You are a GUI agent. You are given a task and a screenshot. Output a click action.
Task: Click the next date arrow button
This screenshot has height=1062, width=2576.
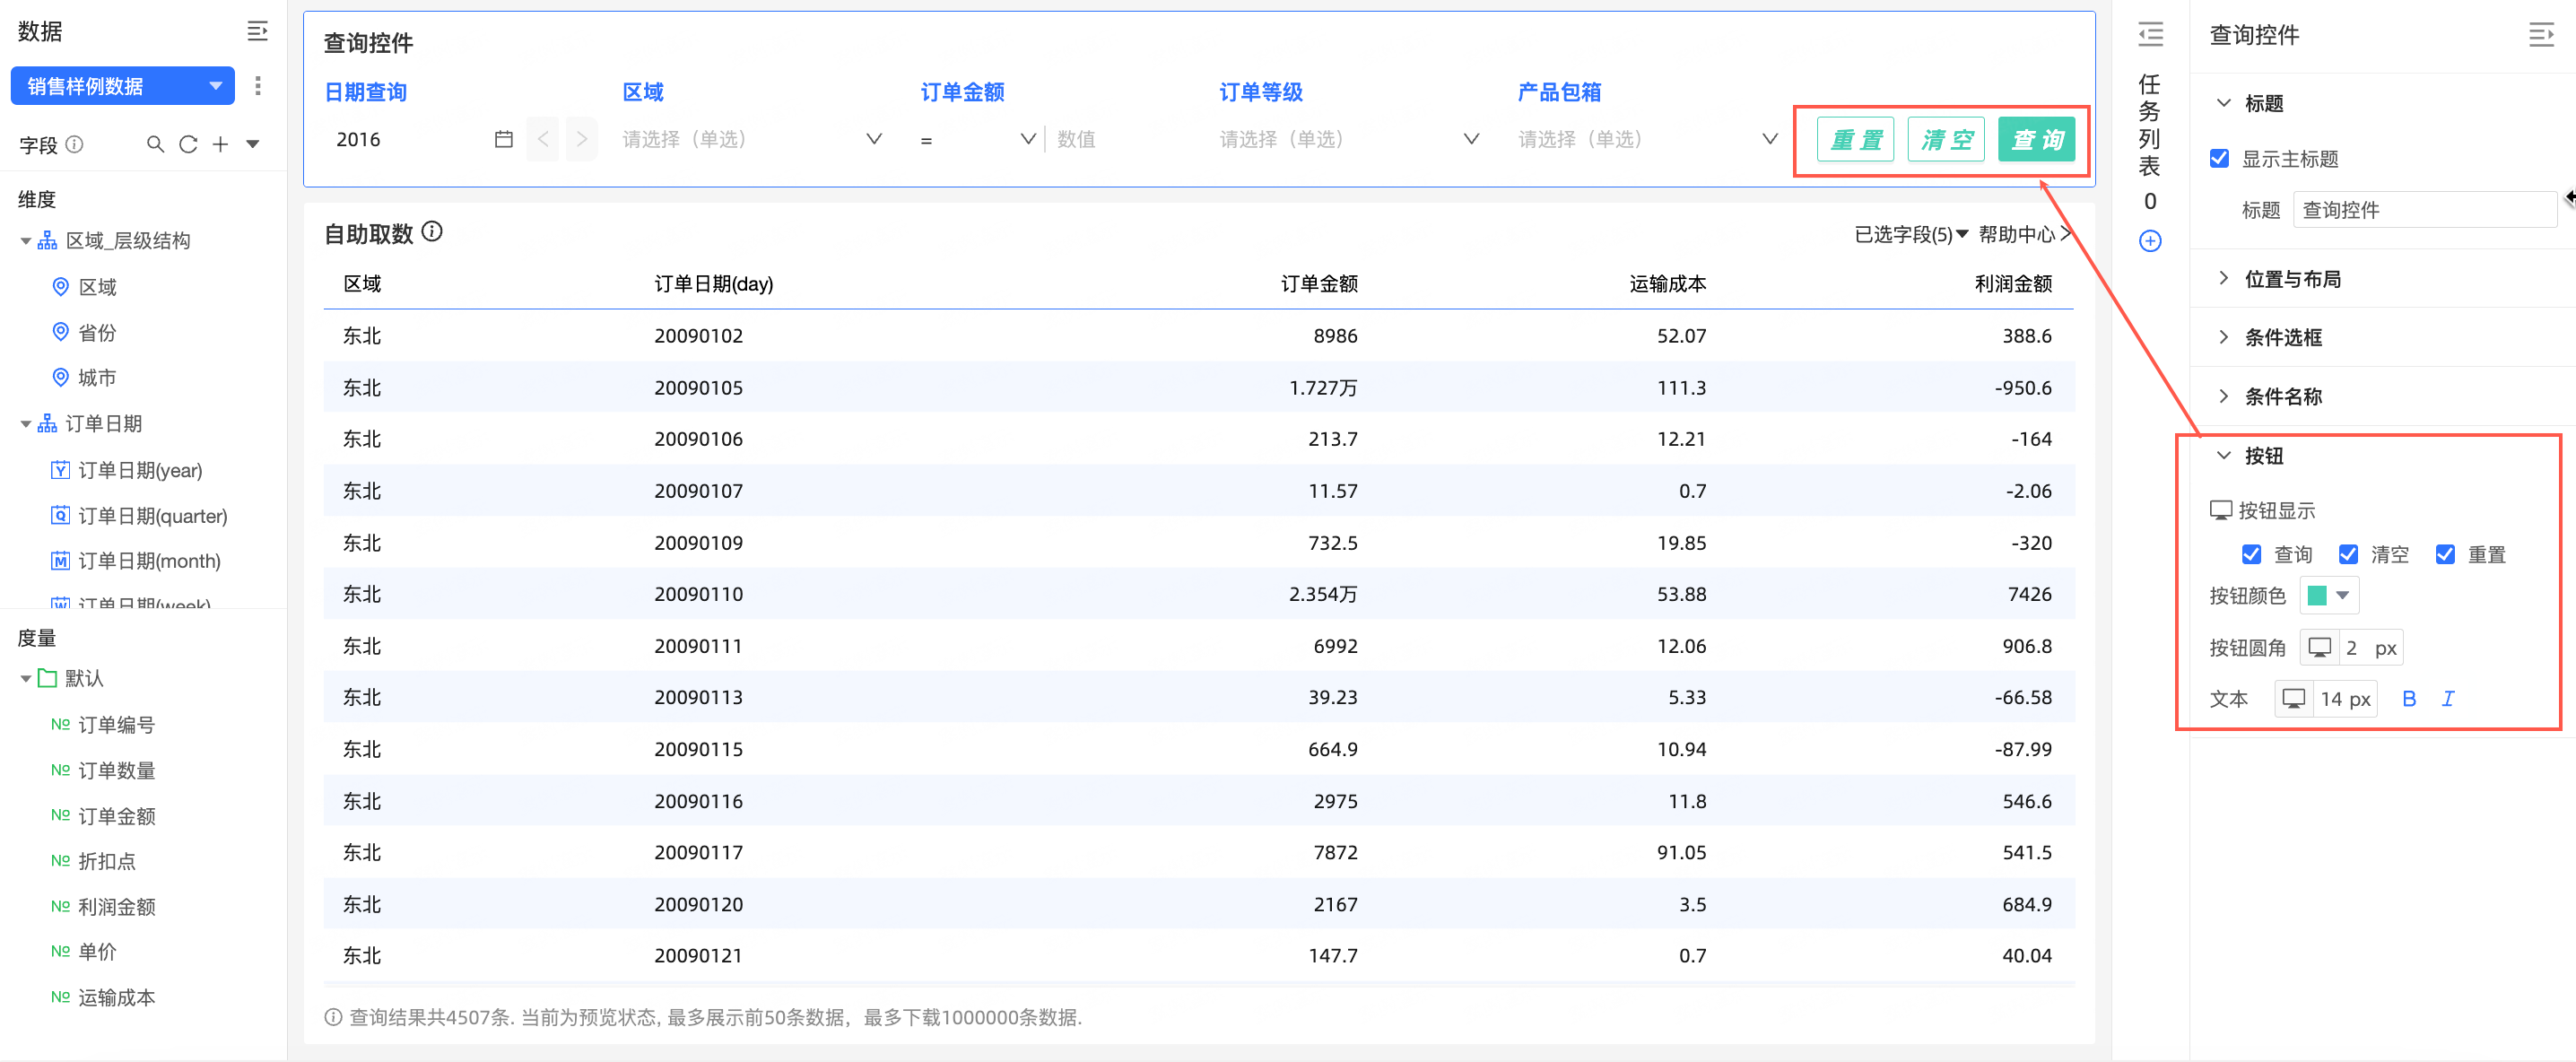point(581,139)
